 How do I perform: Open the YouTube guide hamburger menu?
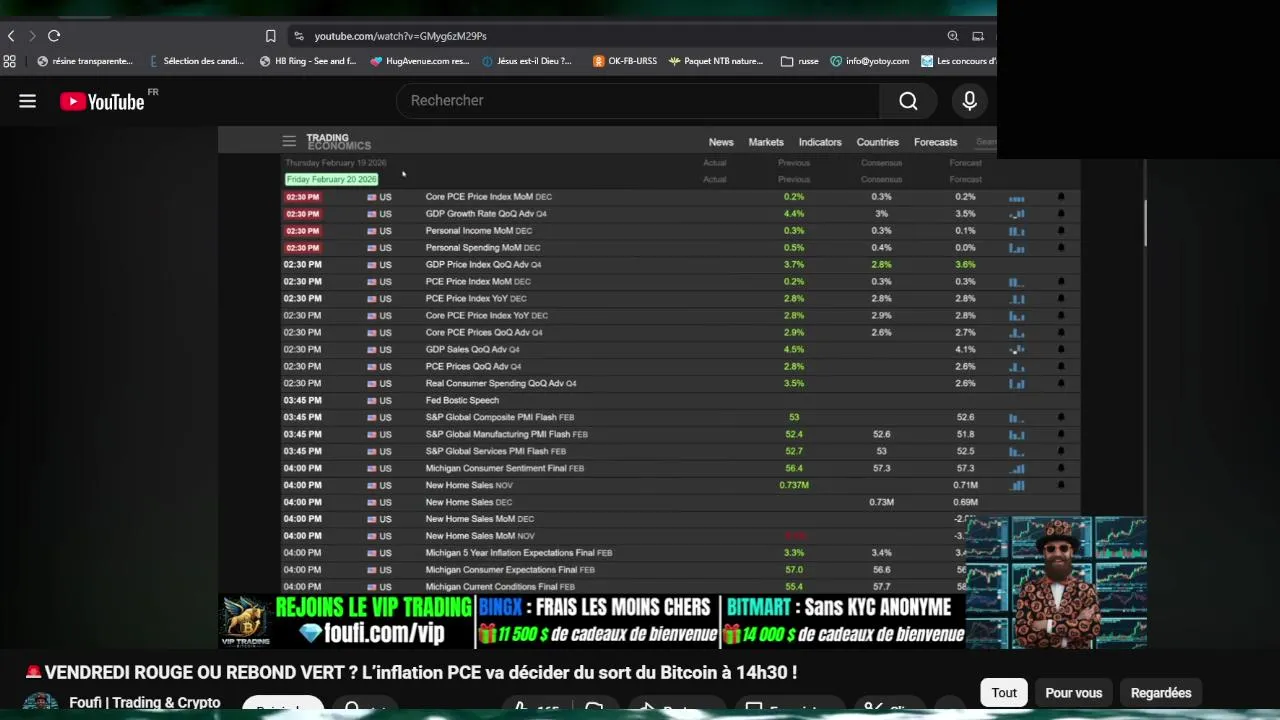[x=27, y=101]
